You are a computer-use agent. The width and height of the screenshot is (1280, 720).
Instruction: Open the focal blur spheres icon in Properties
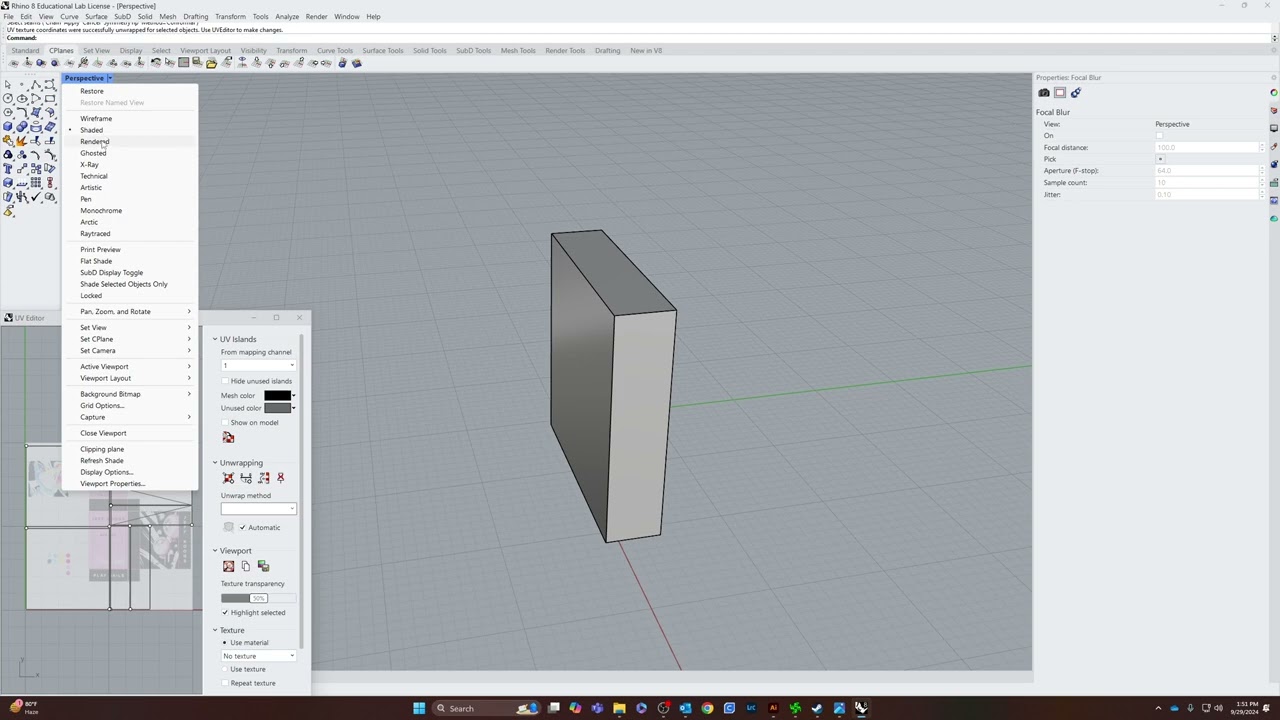point(1076,93)
